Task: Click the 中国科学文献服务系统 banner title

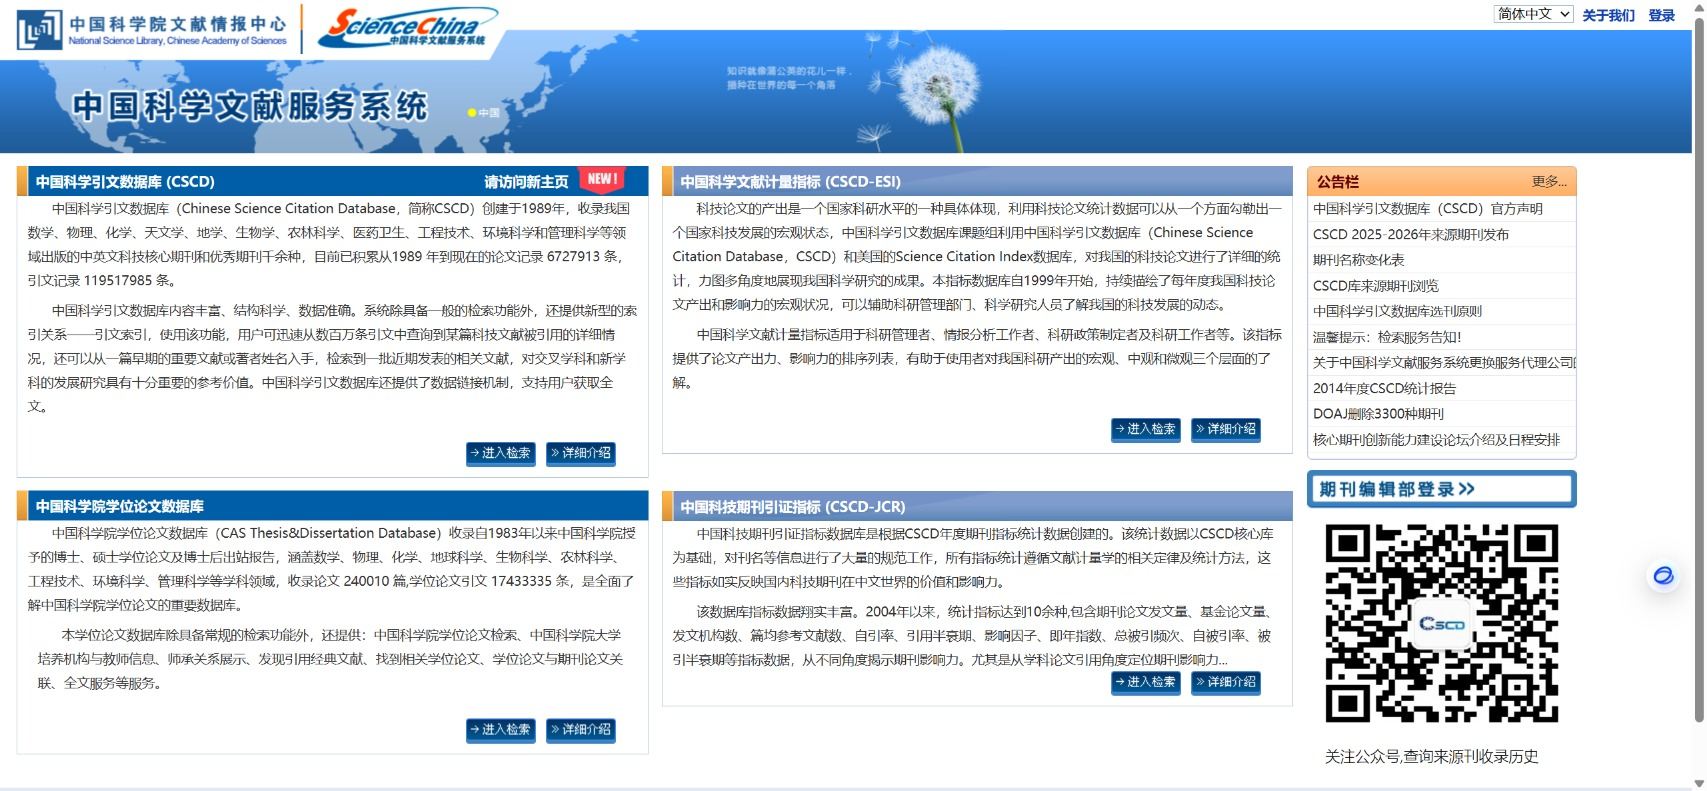Action: click(249, 106)
